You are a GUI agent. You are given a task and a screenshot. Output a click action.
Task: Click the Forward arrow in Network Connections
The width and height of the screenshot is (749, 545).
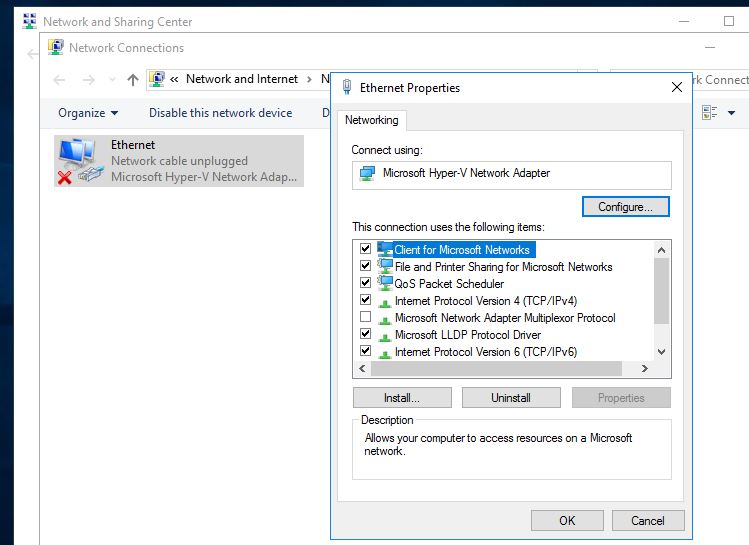click(88, 80)
